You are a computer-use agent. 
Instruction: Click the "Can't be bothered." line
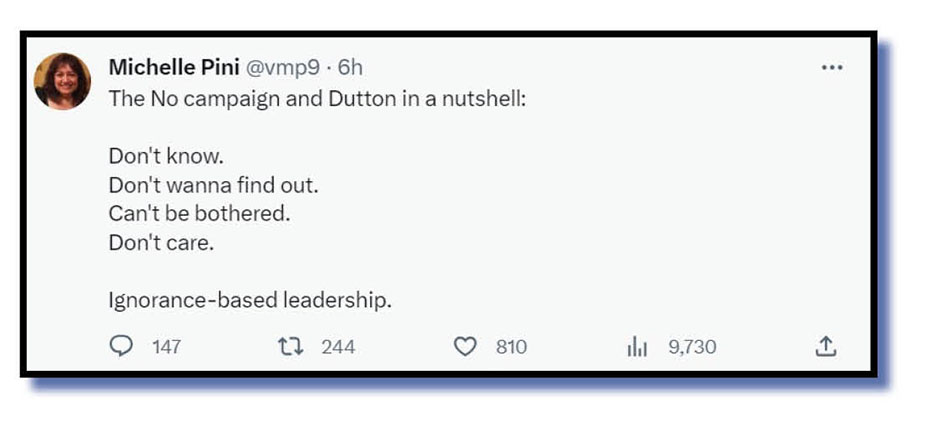click(198, 213)
